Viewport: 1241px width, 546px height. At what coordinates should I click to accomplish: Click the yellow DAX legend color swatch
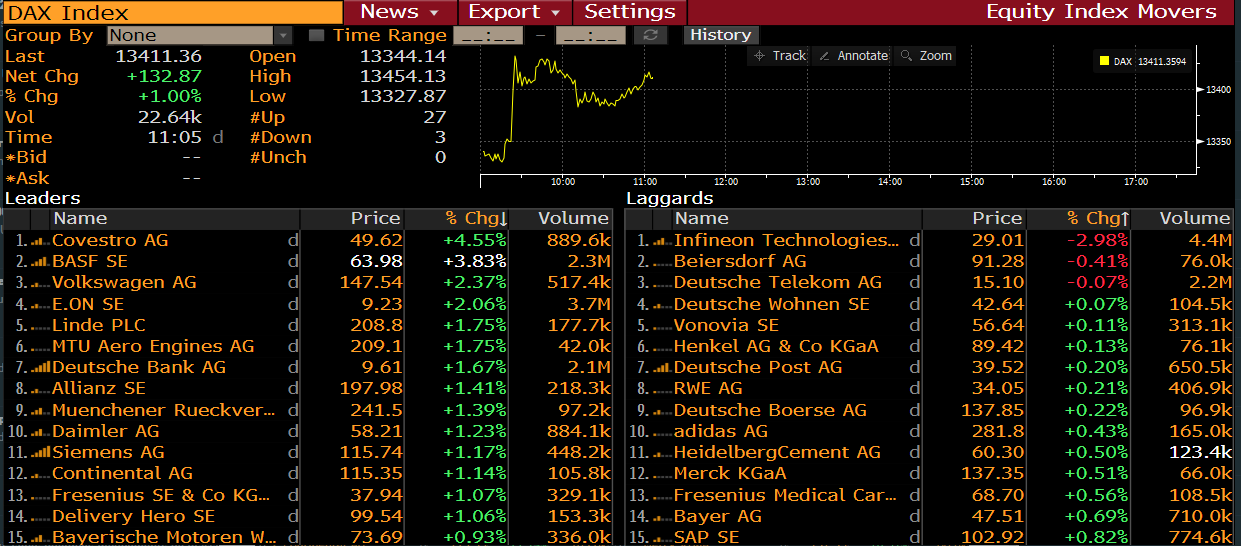point(1104,62)
